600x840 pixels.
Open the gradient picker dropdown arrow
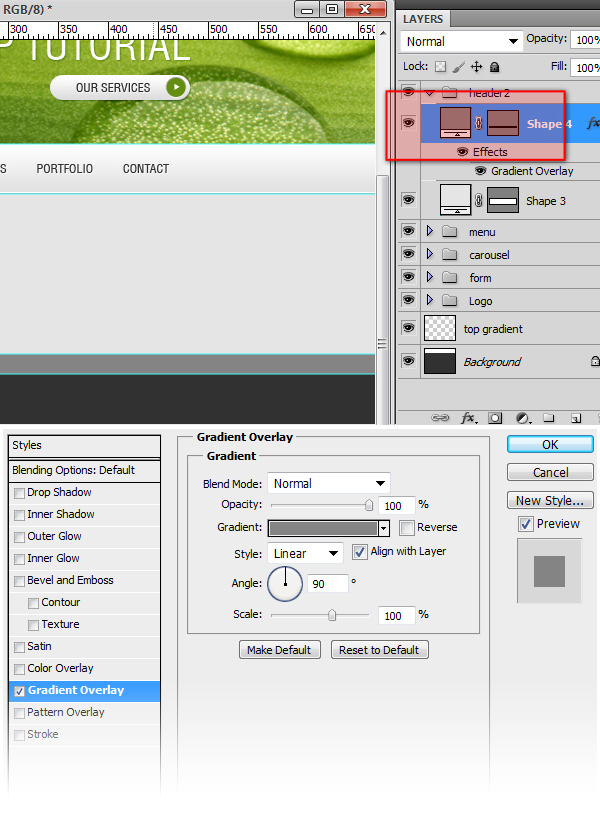[x=384, y=528]
